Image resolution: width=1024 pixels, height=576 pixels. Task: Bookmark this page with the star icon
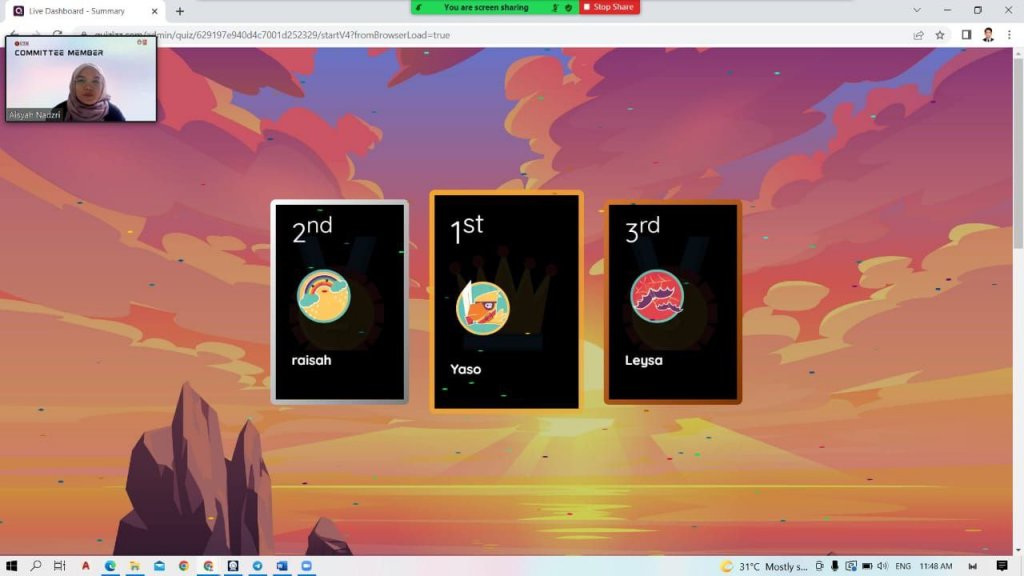tap(940, 35)
